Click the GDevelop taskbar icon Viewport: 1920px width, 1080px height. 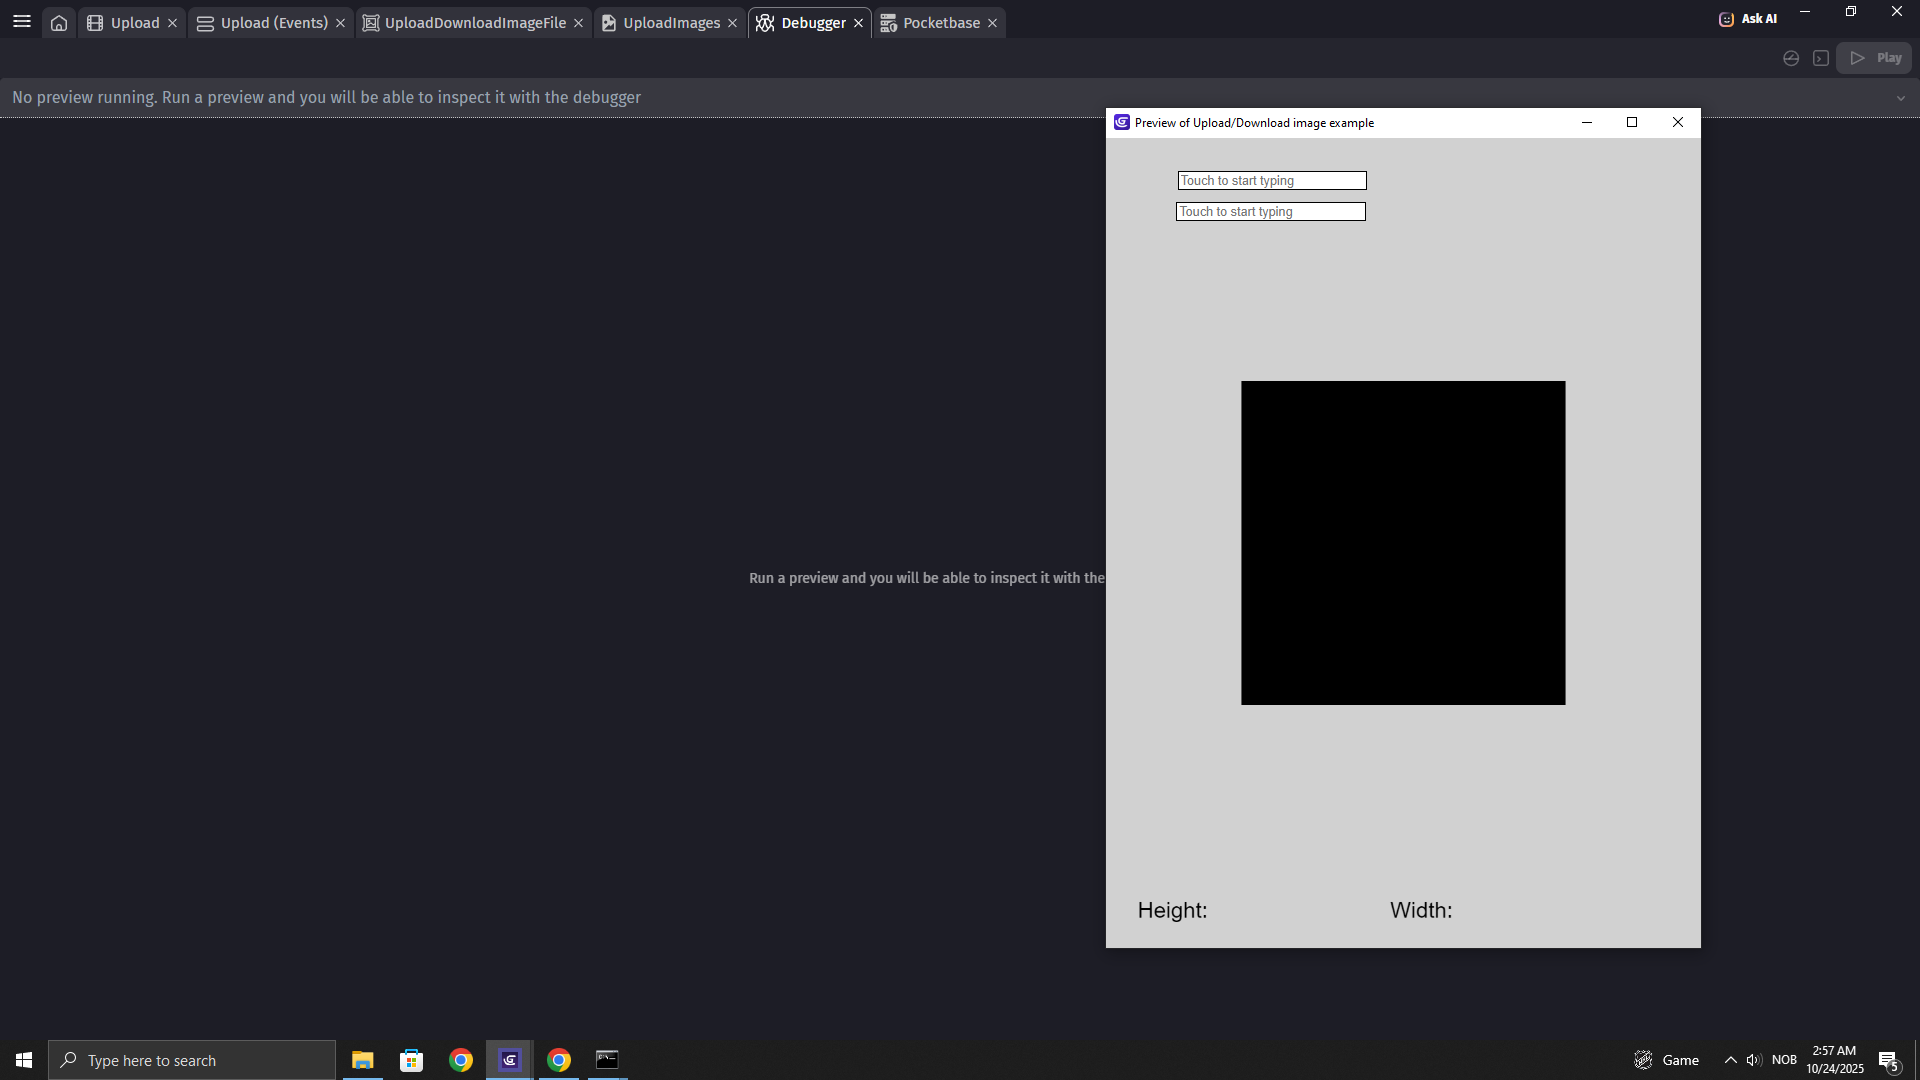coord(510,1060)
